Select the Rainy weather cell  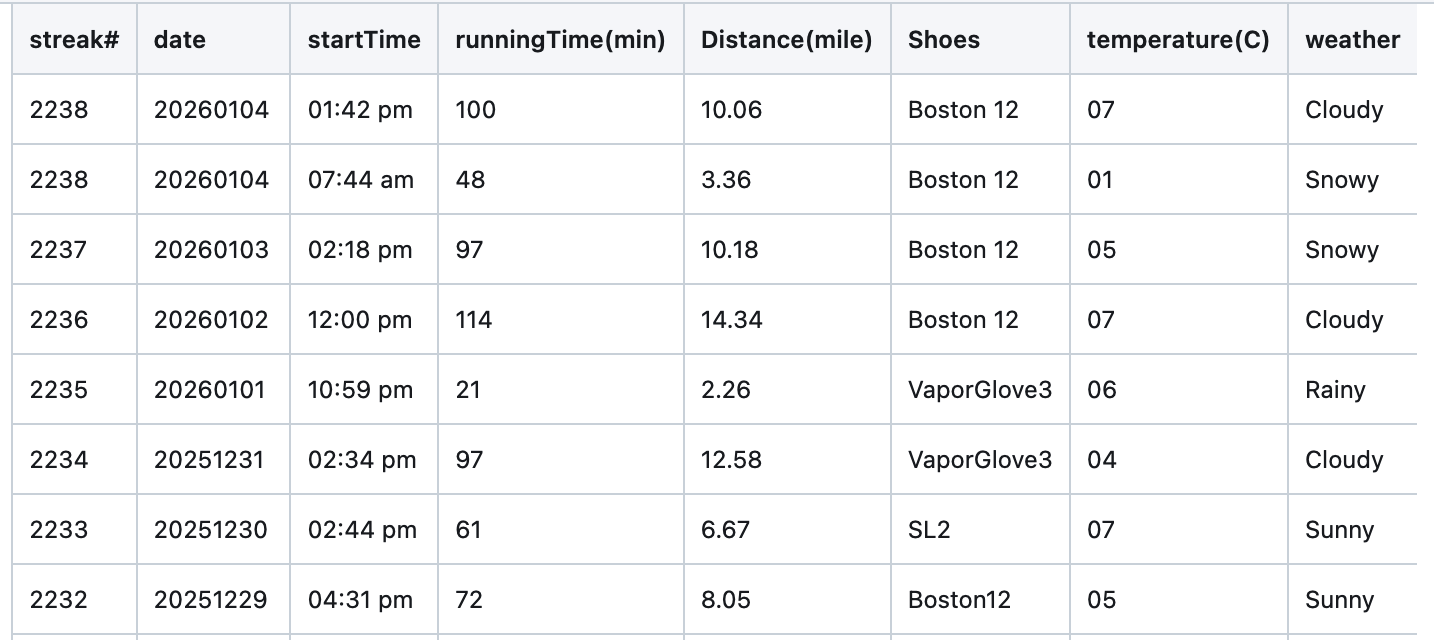click(1335, 390)
